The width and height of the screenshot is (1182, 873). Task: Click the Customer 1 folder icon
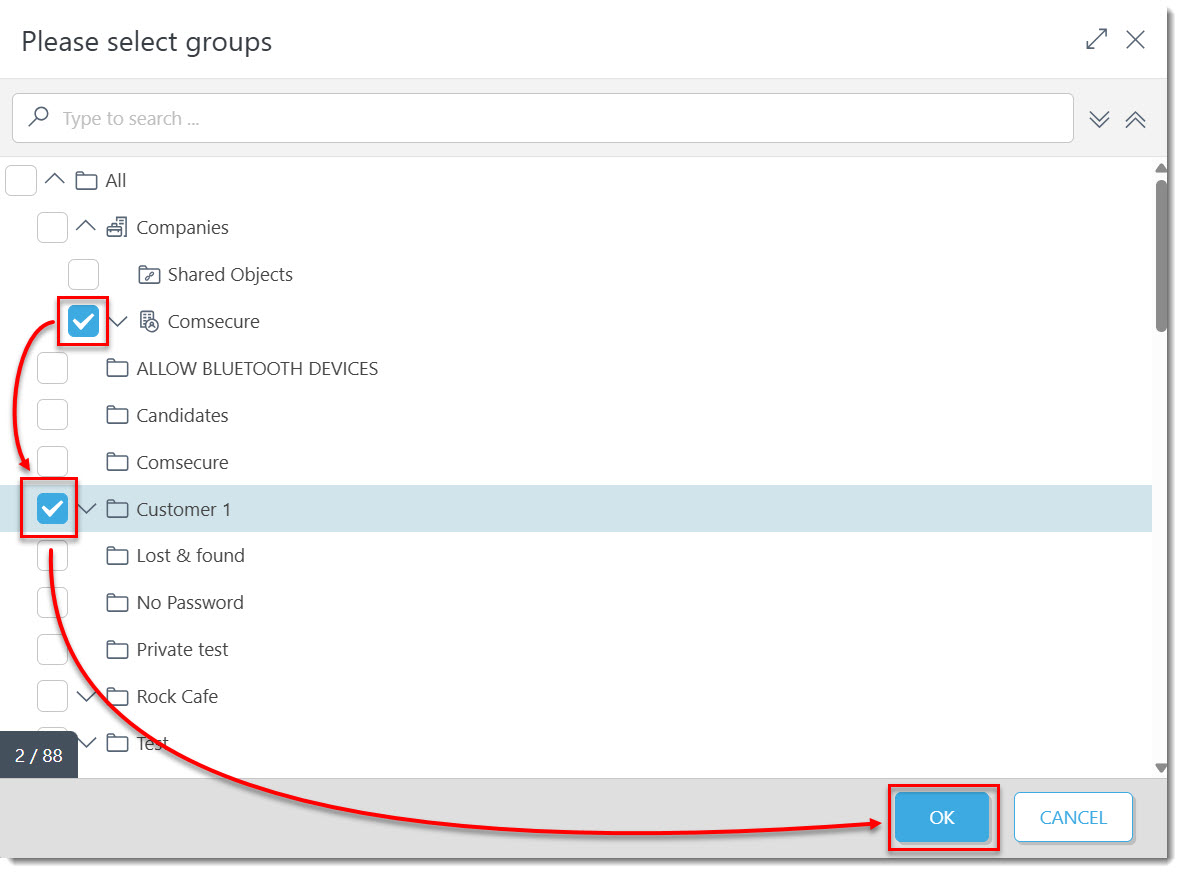click(117, 510)
